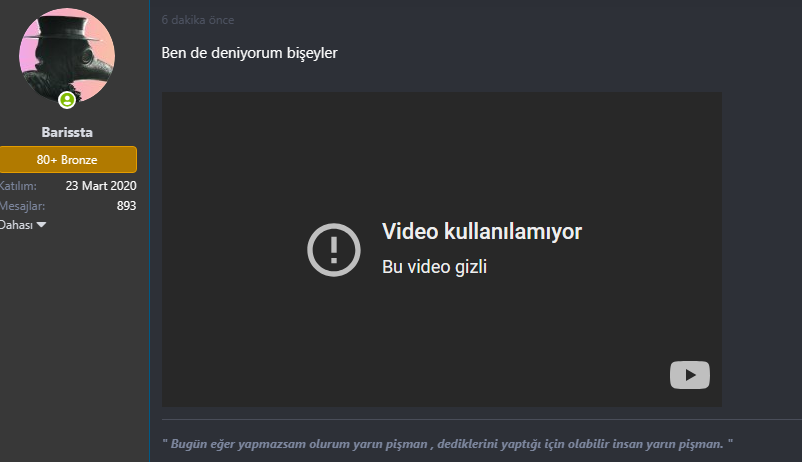Click the 893 message count
The image size is (802, 462).
(x=126, y=206)
